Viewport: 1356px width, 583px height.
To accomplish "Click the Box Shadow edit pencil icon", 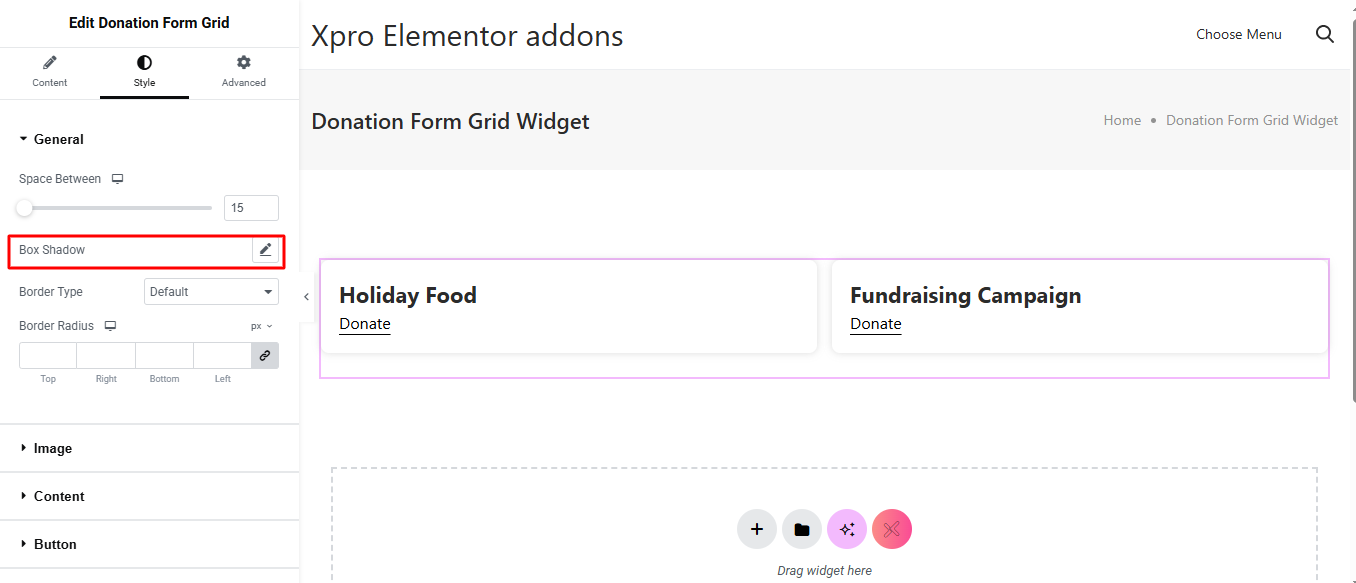I will pos(265,250).
